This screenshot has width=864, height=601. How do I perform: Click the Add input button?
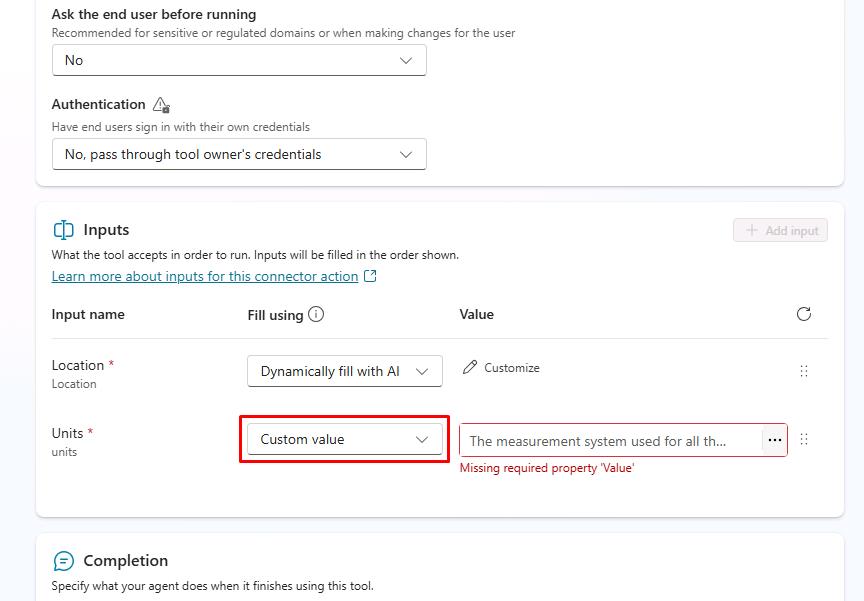coord(780,230)
